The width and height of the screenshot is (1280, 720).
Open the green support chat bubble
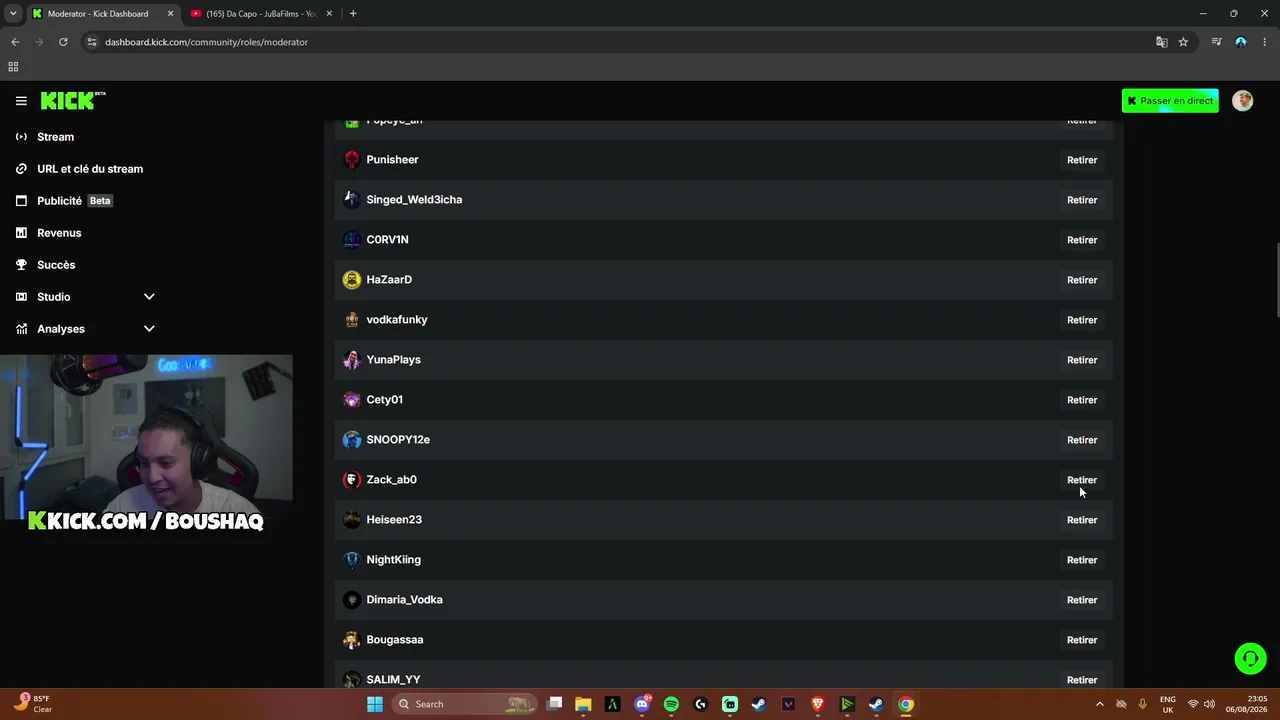click(x=1250, y=658)
